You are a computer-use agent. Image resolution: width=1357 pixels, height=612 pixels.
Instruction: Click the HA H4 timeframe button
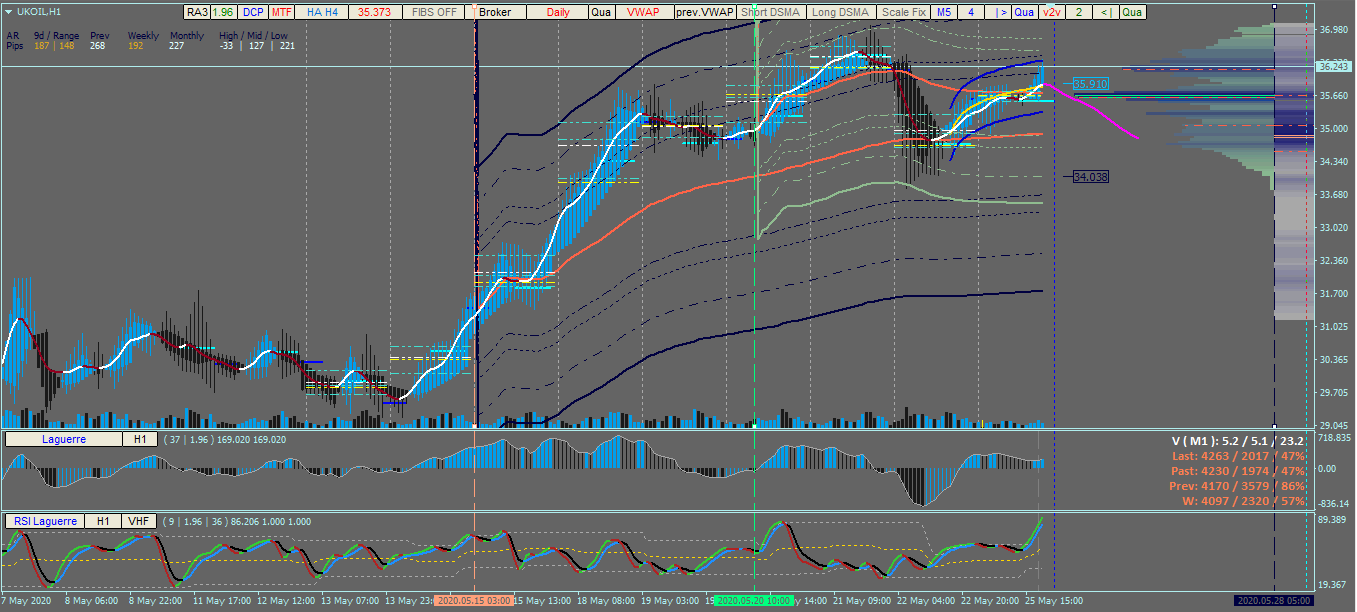tap(322, 13)
